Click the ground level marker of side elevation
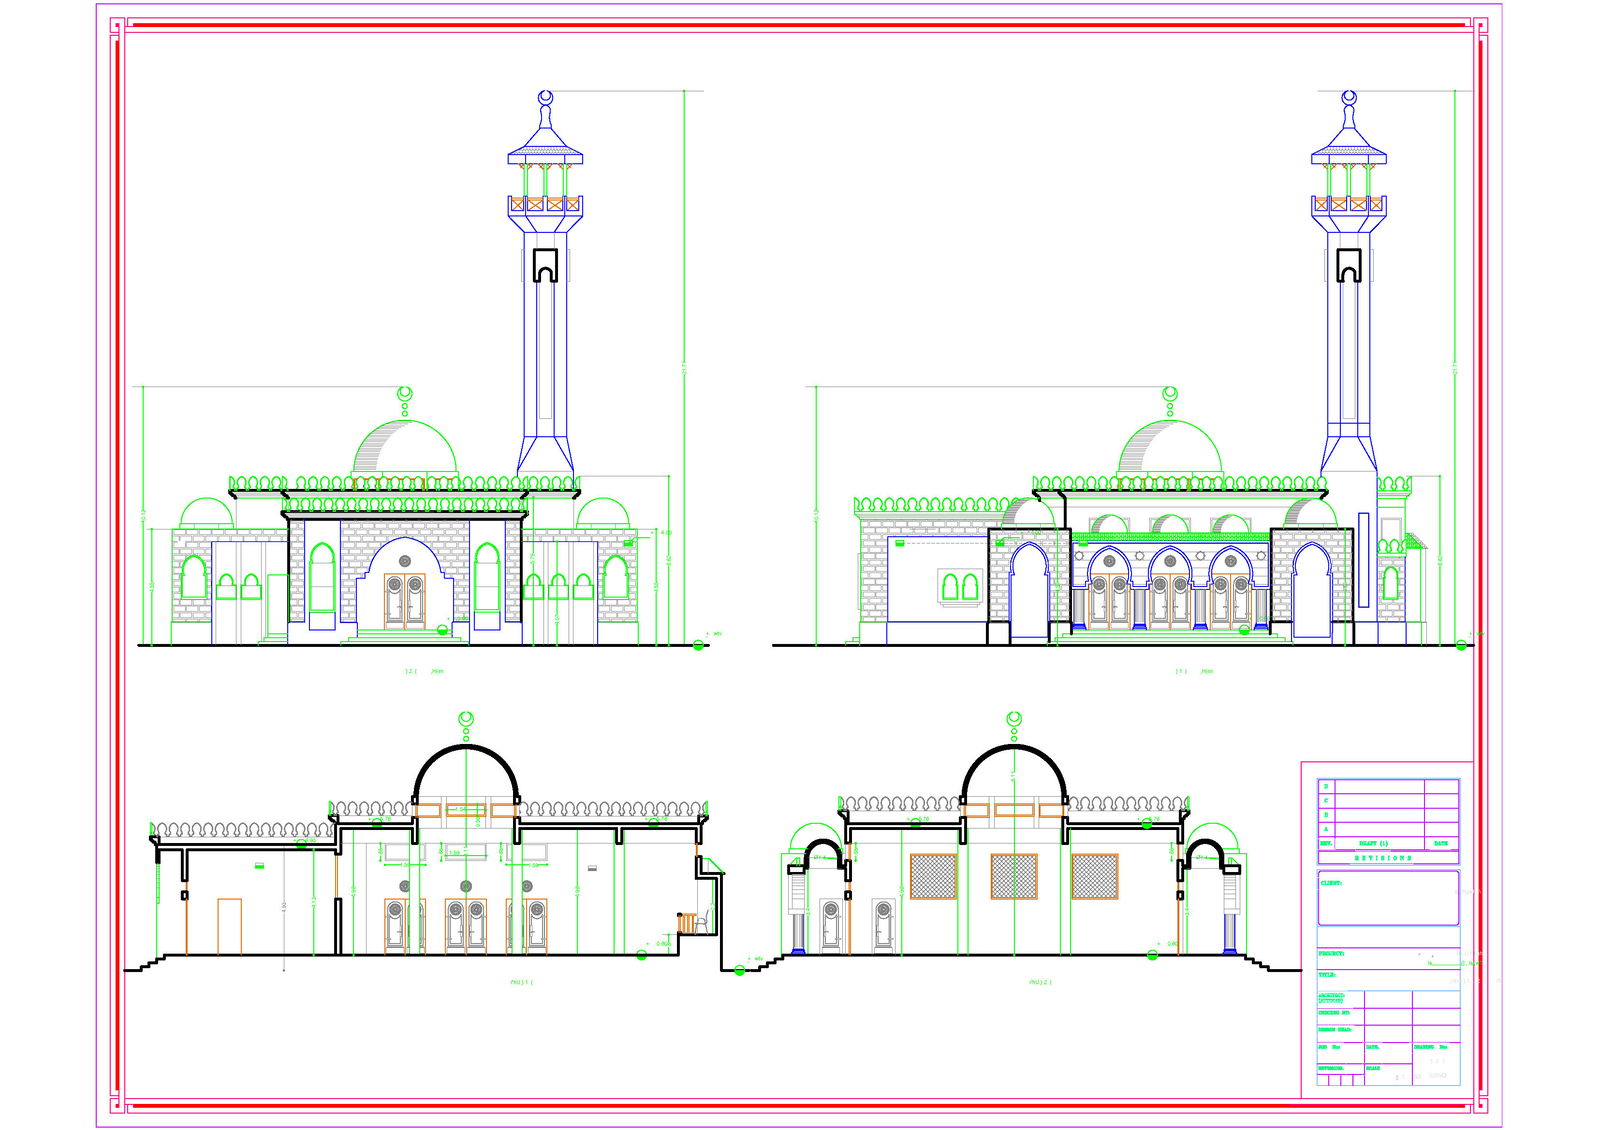 tap(1461, 645)
